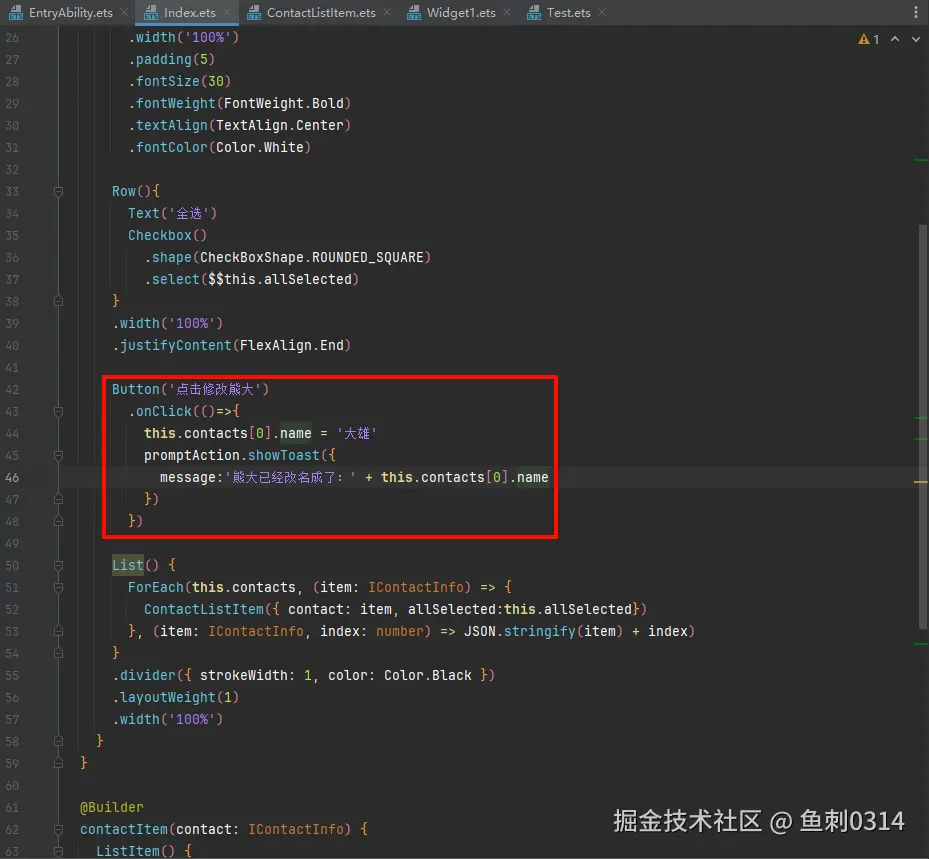Open the ContactListItem.ets tab
The height and width of the screenshot is (859, 929).
point(320,12)
